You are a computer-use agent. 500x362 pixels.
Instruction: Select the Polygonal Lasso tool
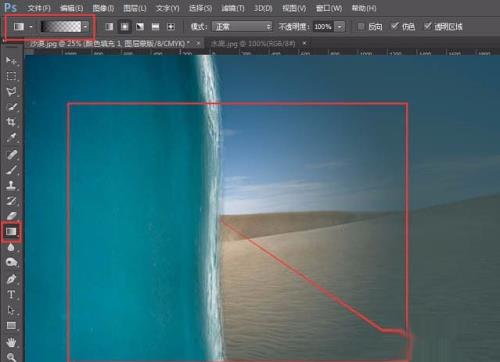[x=11, y=91]
